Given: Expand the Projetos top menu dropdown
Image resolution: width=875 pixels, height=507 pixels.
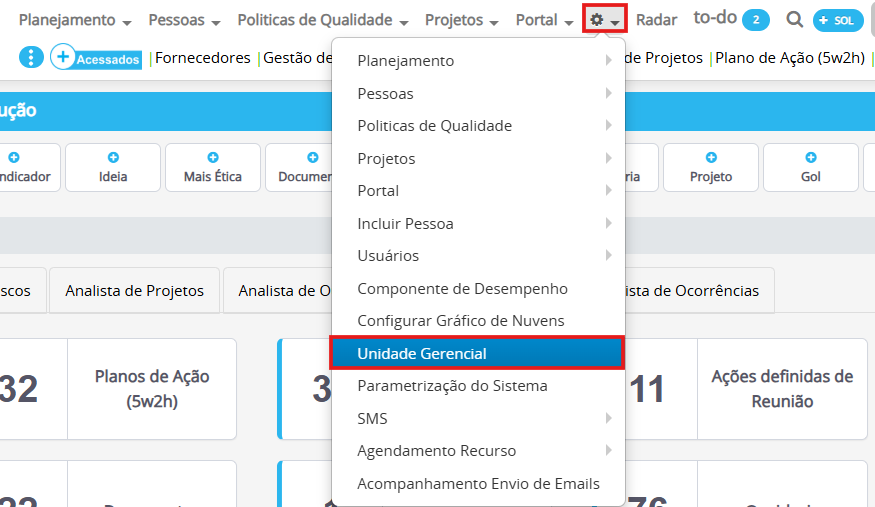Looking at the screenshot, I should pyautogui.click(x=461, y=20).
